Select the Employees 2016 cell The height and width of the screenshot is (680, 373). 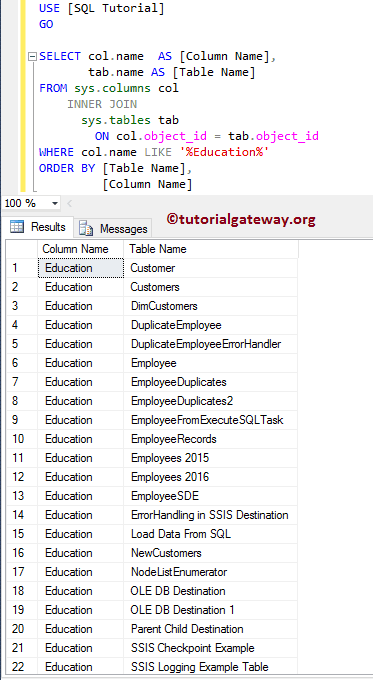[x=211, y=477]
